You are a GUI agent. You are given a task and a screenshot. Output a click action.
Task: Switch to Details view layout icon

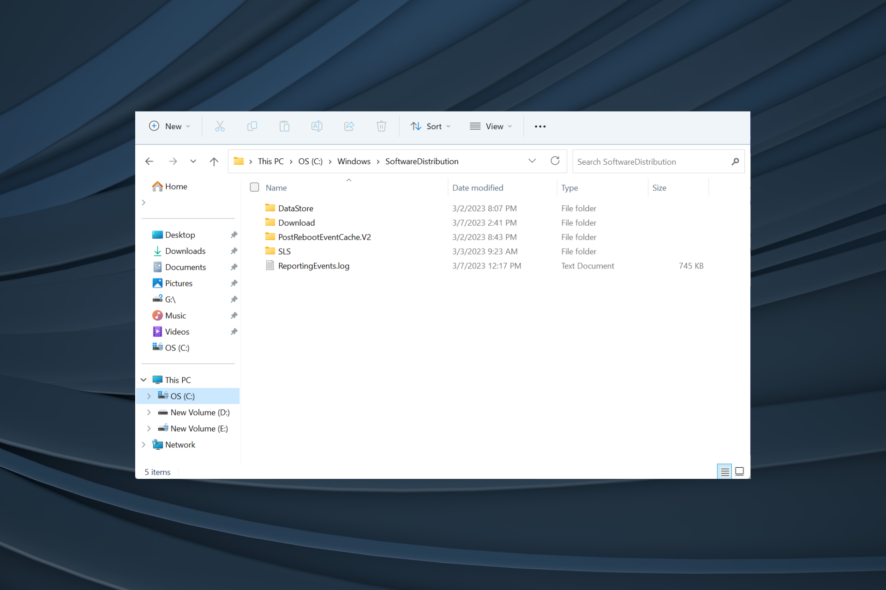point(724,471)
